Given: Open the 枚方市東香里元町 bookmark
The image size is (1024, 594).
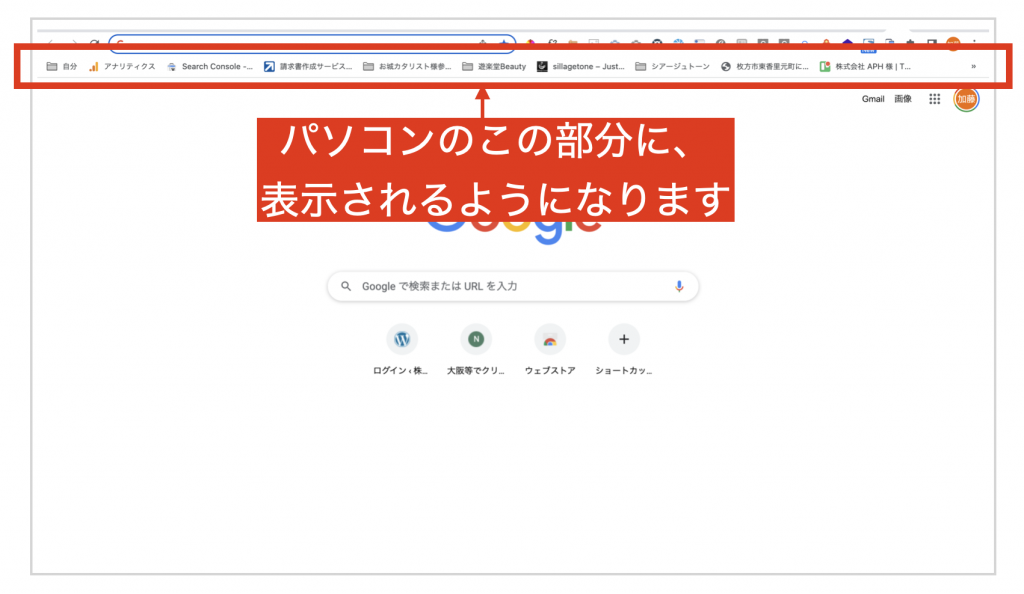Looking at the screenshot, I should point(764,67).
